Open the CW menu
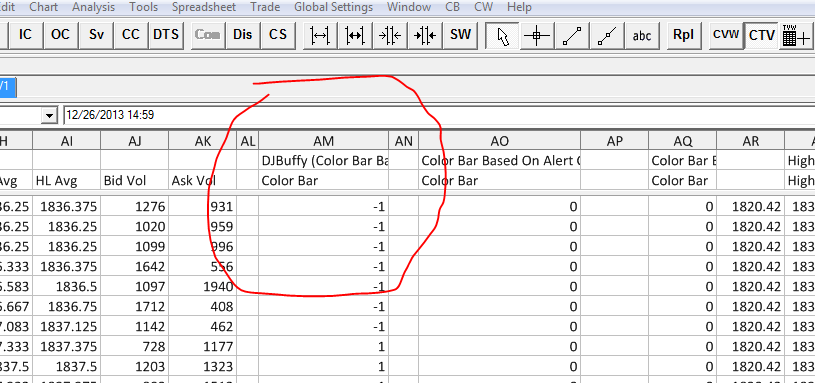Viewport: 815px width, 383px height. [483, 7]
